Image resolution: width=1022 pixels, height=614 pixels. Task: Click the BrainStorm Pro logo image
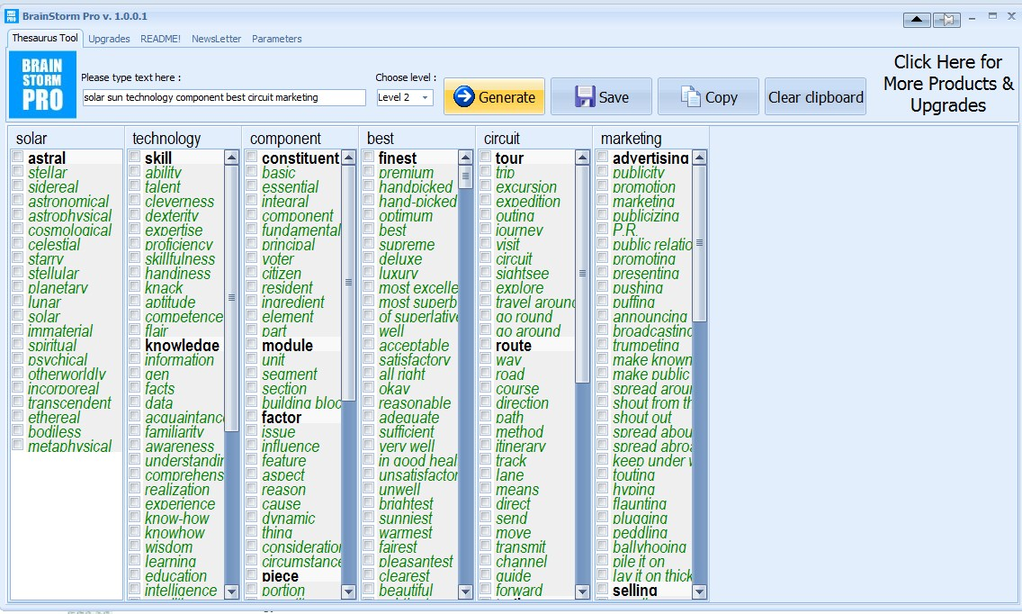[x=42, y=85]
